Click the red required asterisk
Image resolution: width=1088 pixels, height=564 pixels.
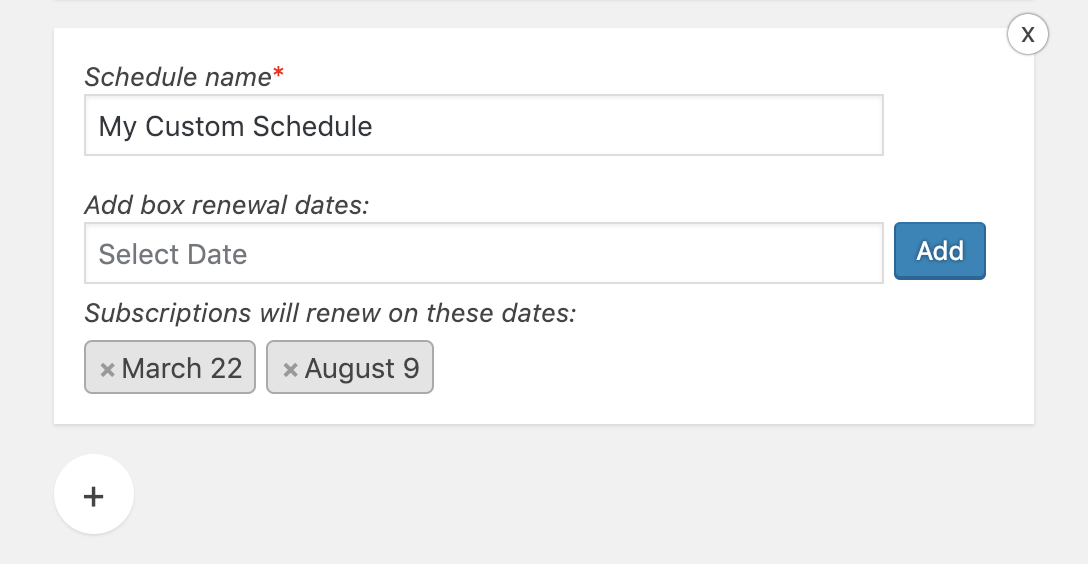click(278, 74)
